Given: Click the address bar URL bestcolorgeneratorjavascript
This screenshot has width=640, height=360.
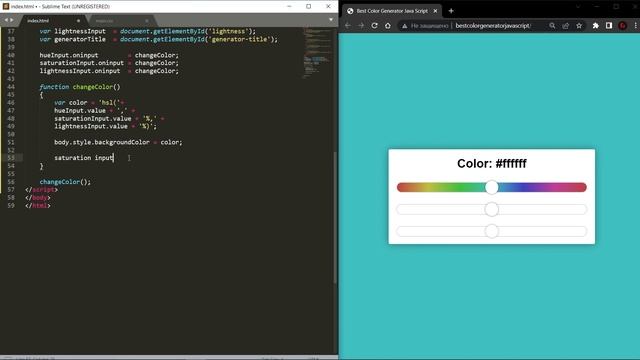Looking at the screenshot, I should pos(493,25).
